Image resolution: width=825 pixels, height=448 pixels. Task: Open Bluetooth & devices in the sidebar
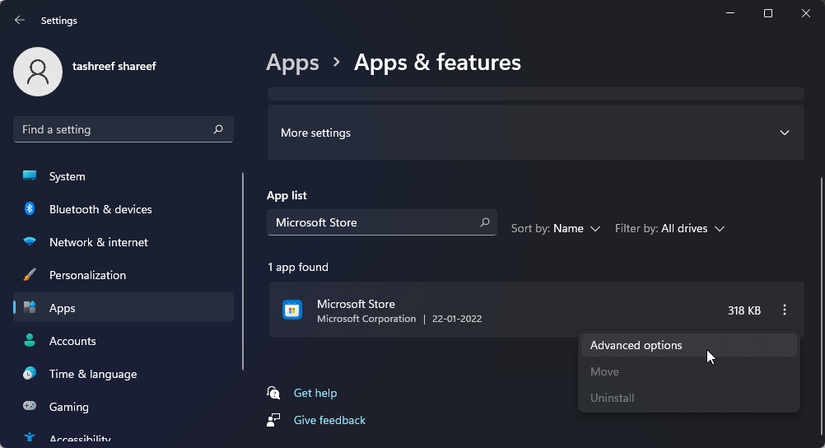pyautogui.click(x=123, y=209)
